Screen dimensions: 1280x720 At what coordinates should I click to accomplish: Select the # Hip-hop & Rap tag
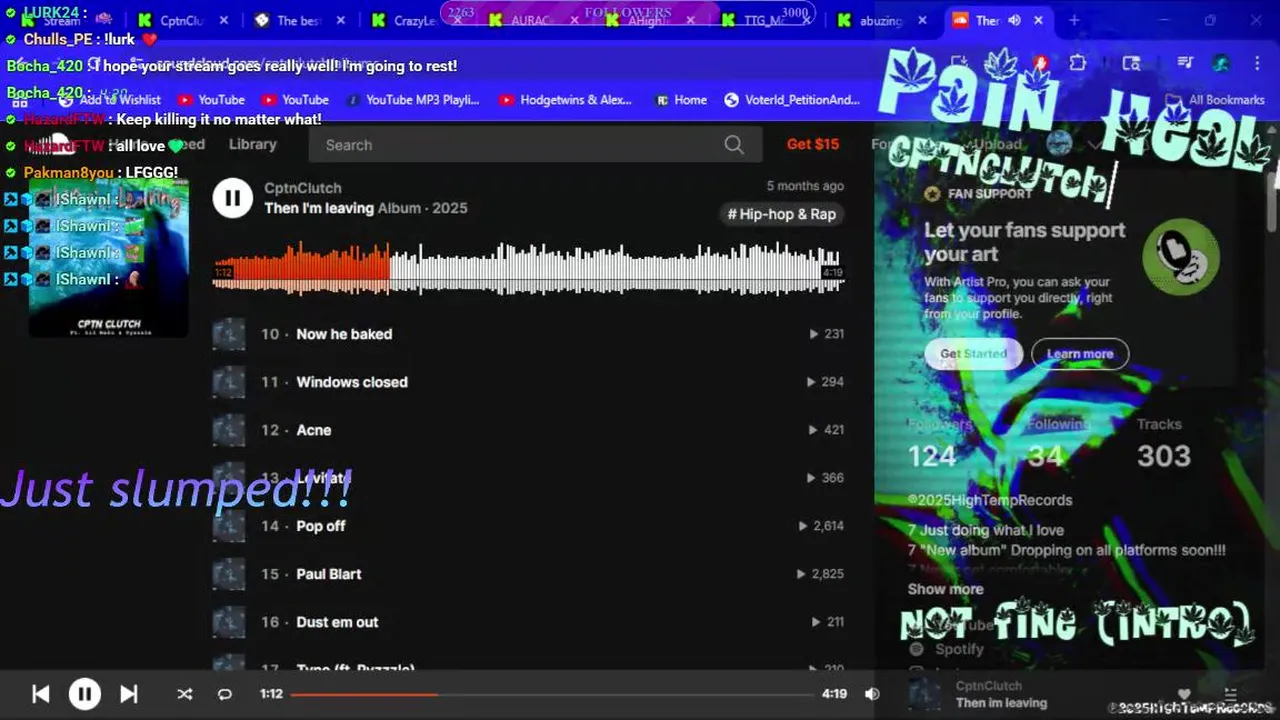(x=782, y=214)
